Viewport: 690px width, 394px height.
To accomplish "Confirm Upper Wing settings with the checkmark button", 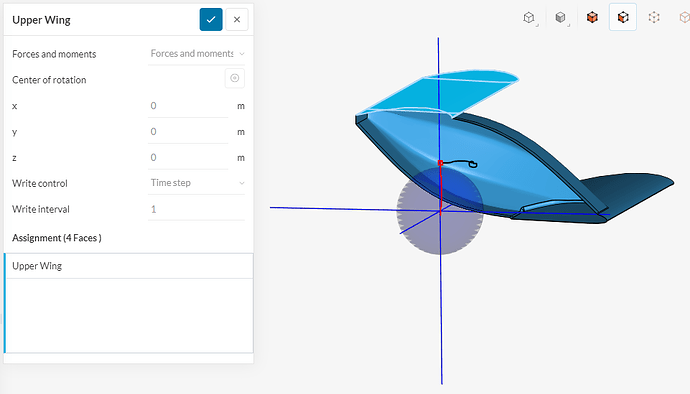I will point(211,19).
